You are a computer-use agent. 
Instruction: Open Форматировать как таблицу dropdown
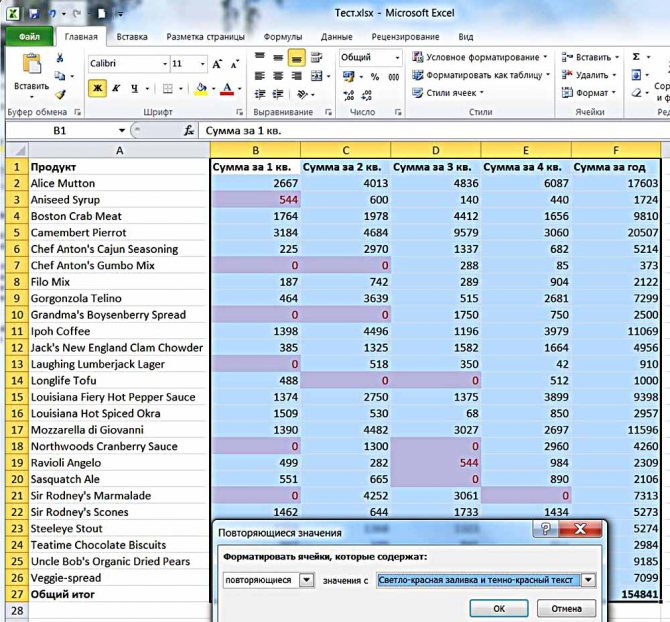[481, 75]
